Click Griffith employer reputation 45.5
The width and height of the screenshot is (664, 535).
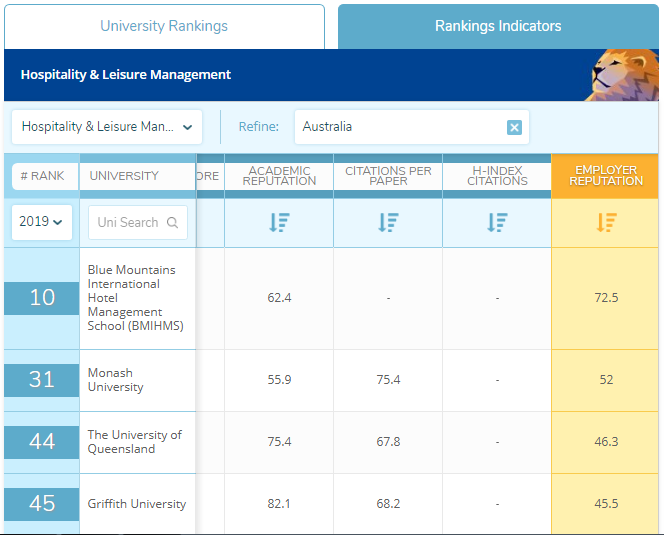coord(606,504)
